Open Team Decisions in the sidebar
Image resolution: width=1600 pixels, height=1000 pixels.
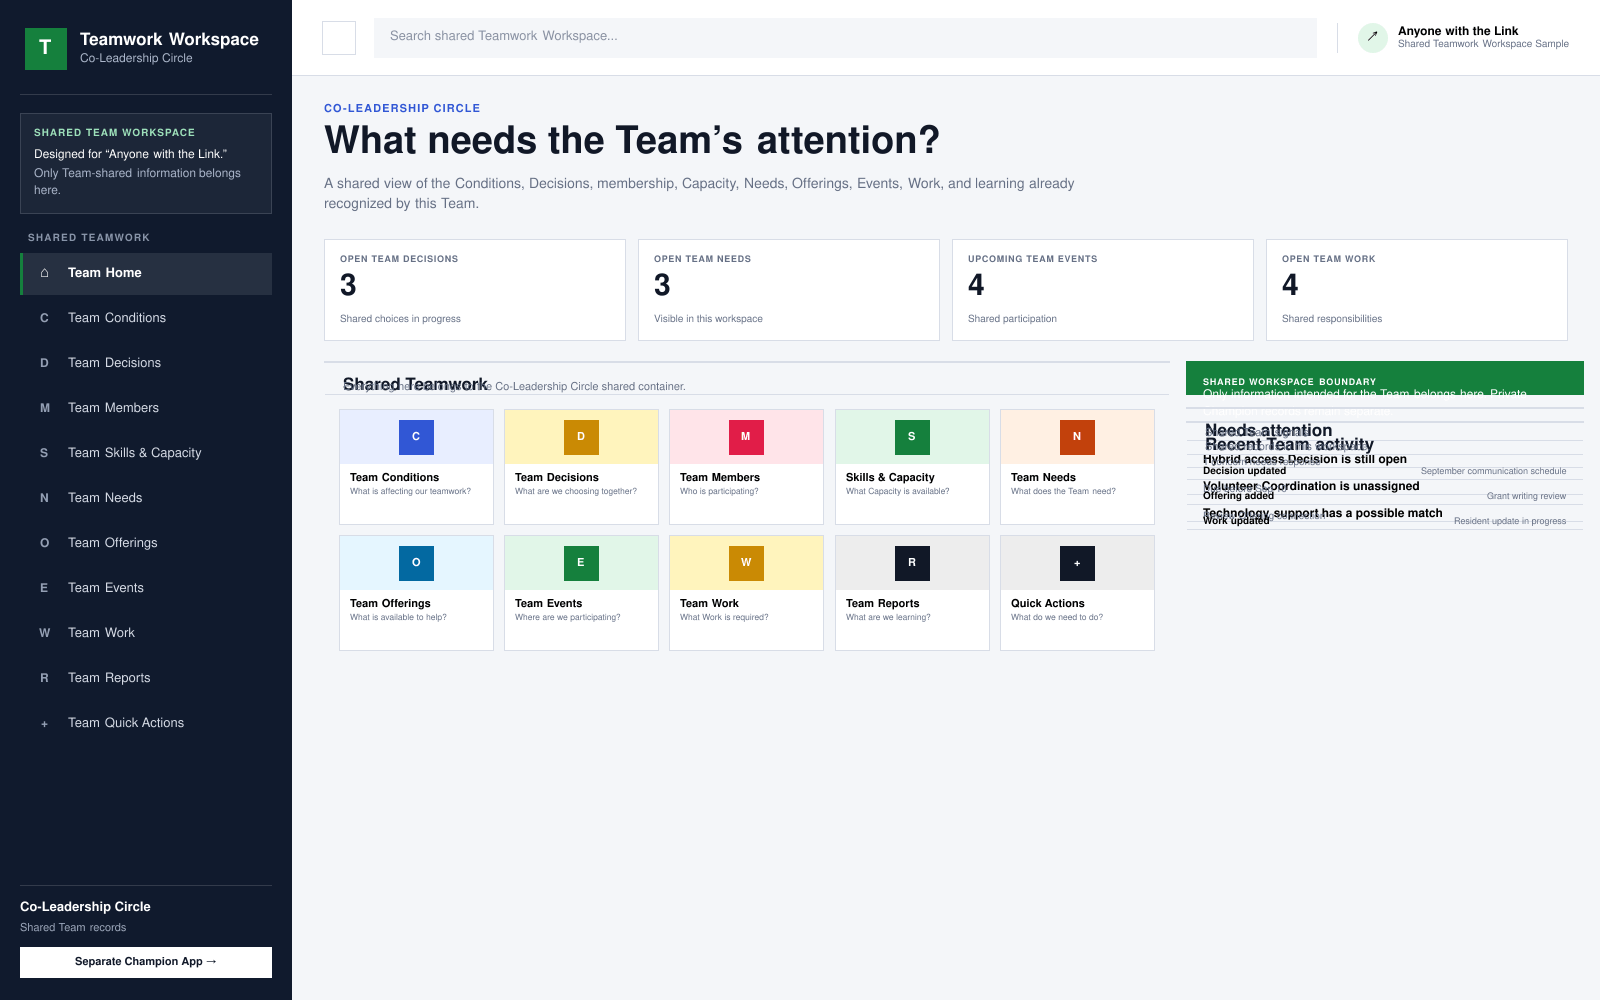[146, 363]
